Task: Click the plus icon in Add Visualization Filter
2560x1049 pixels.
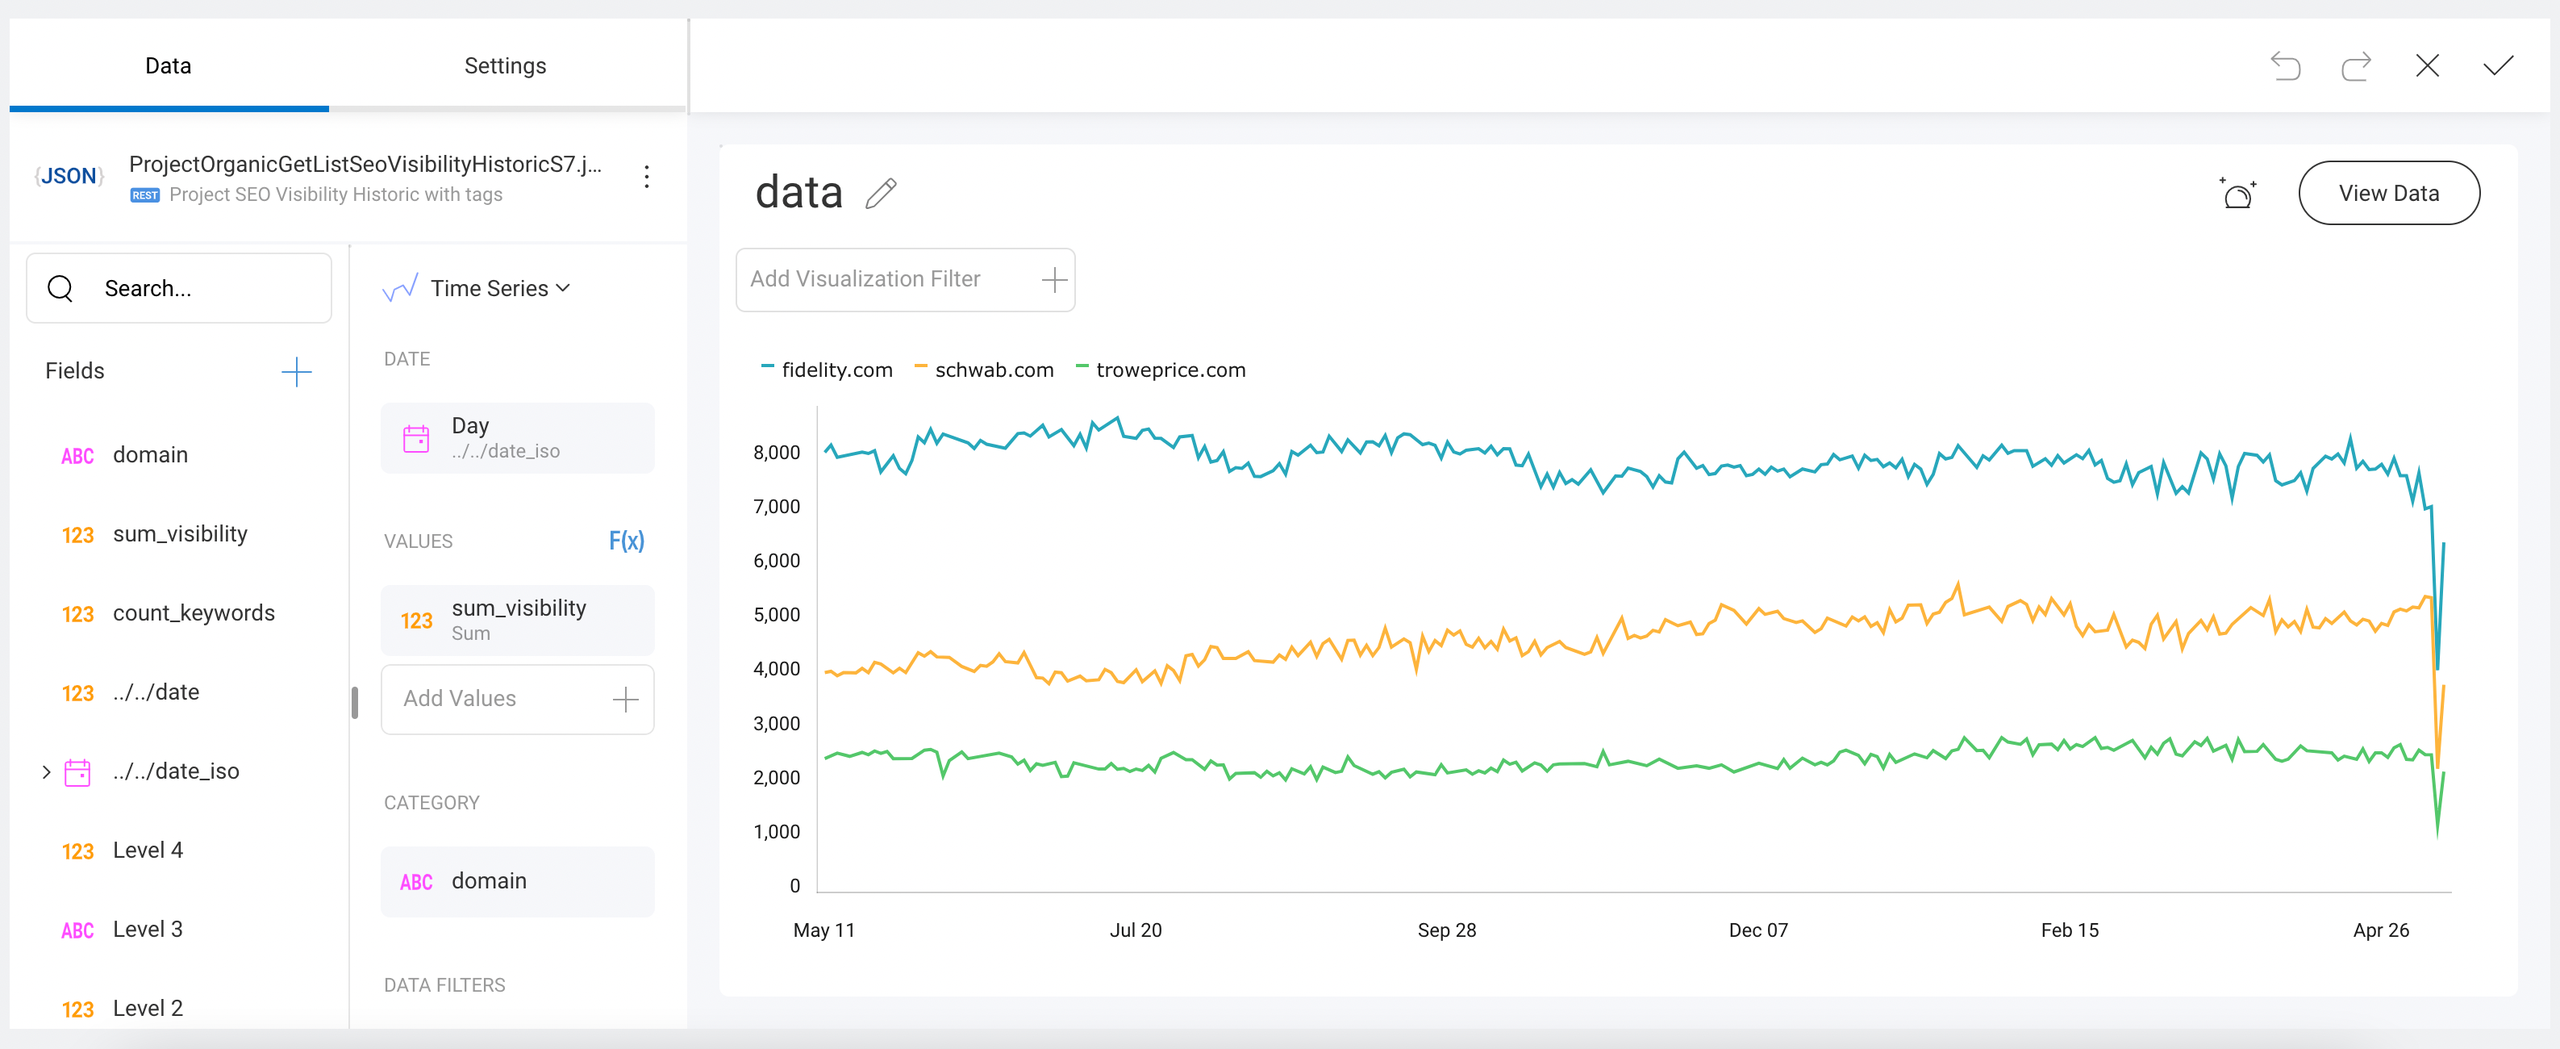Action: (1054, 280)
